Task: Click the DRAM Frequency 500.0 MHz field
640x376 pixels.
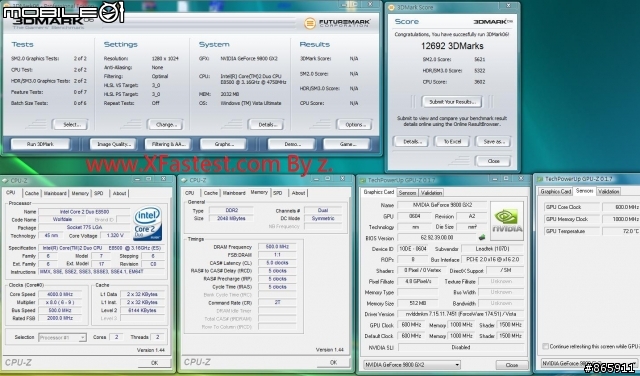Action: point(277,247)
